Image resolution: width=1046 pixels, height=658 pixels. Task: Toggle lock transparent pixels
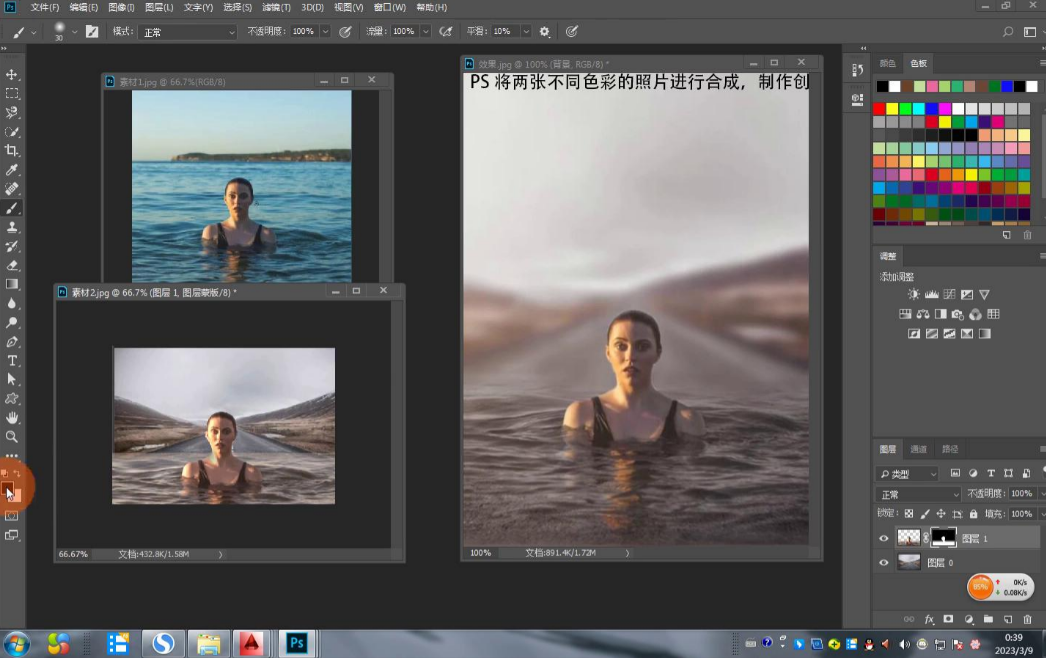point(909,514)
